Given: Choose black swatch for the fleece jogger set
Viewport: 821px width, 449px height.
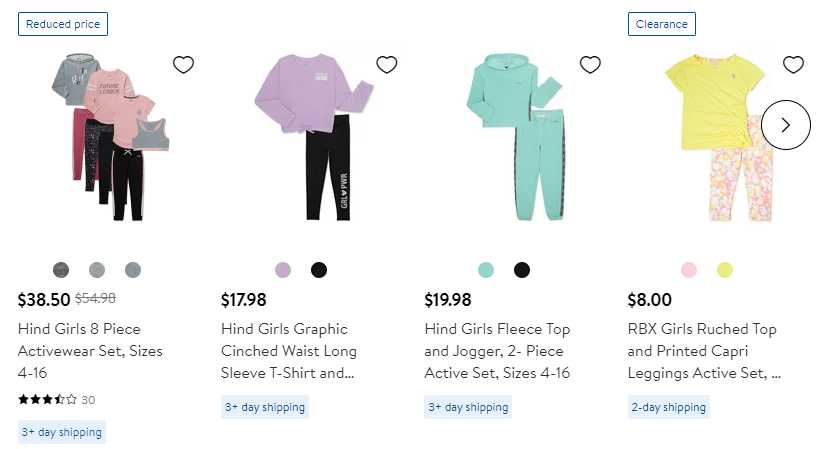Looking at the screenshot, I should (x=522, y=270).
